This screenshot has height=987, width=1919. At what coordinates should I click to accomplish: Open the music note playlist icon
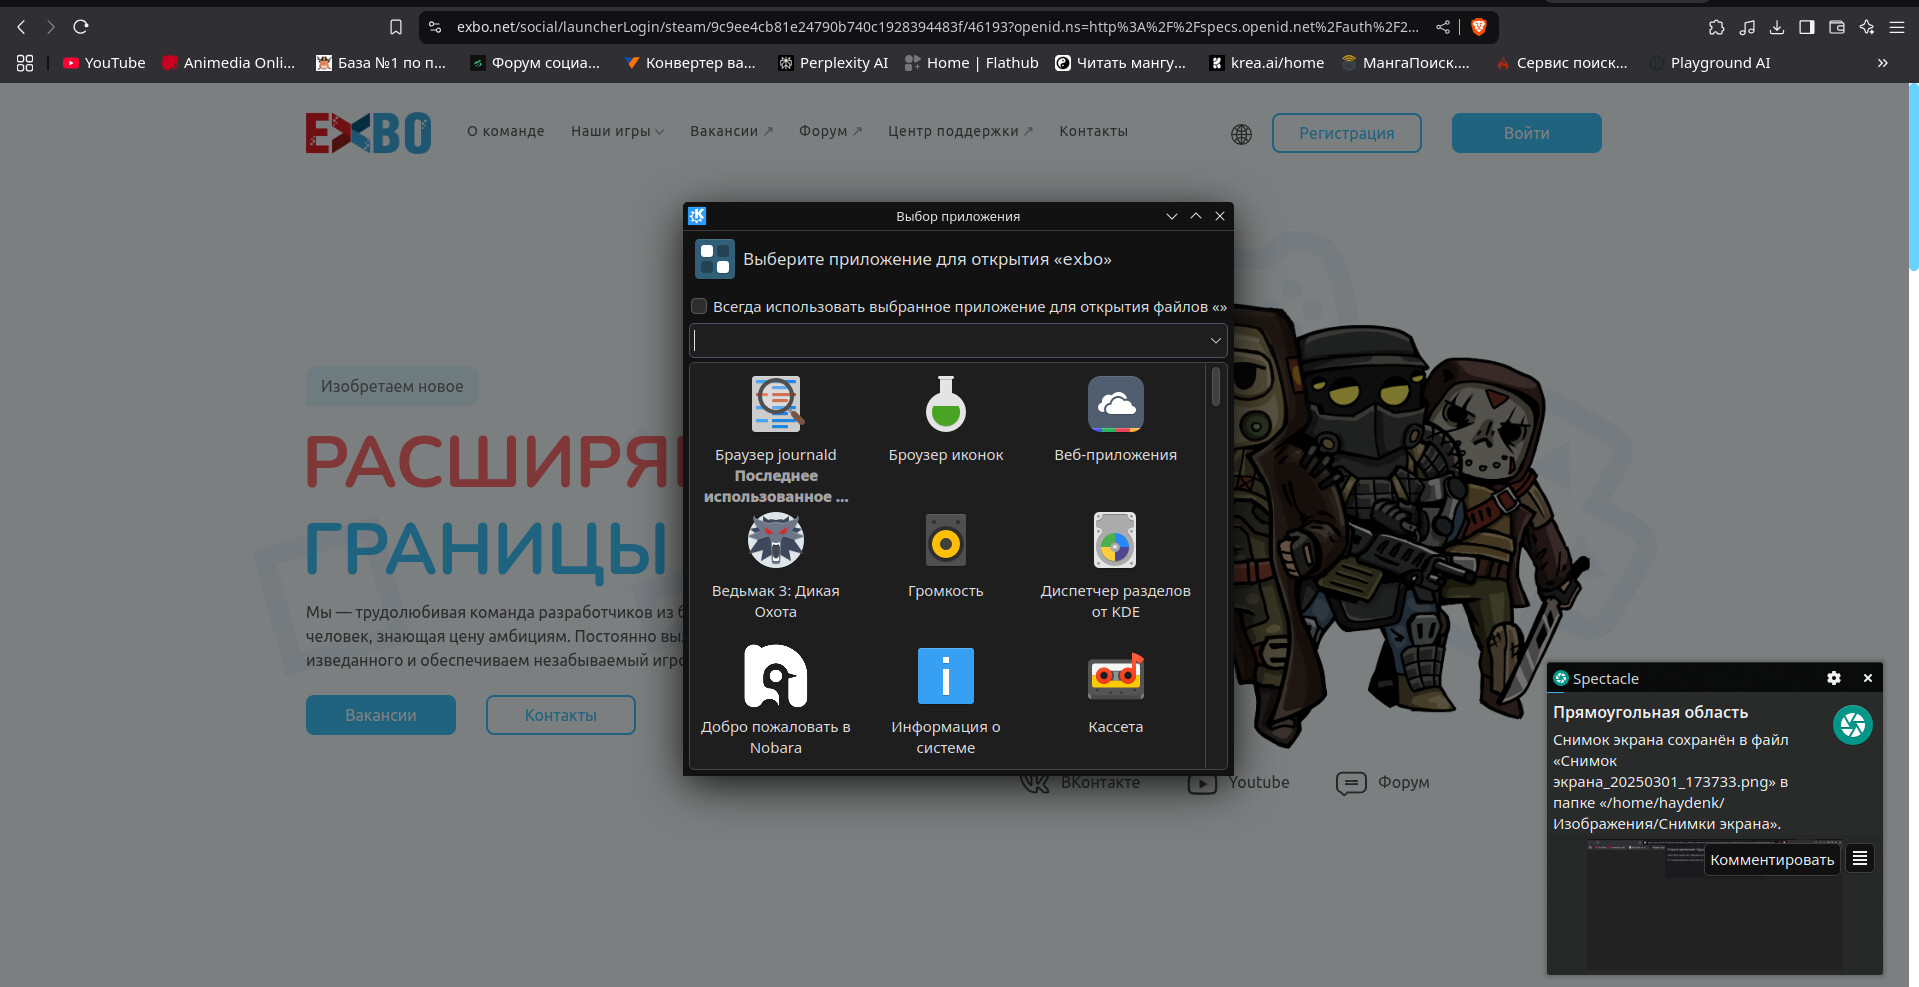click(x=1746, y=27)
